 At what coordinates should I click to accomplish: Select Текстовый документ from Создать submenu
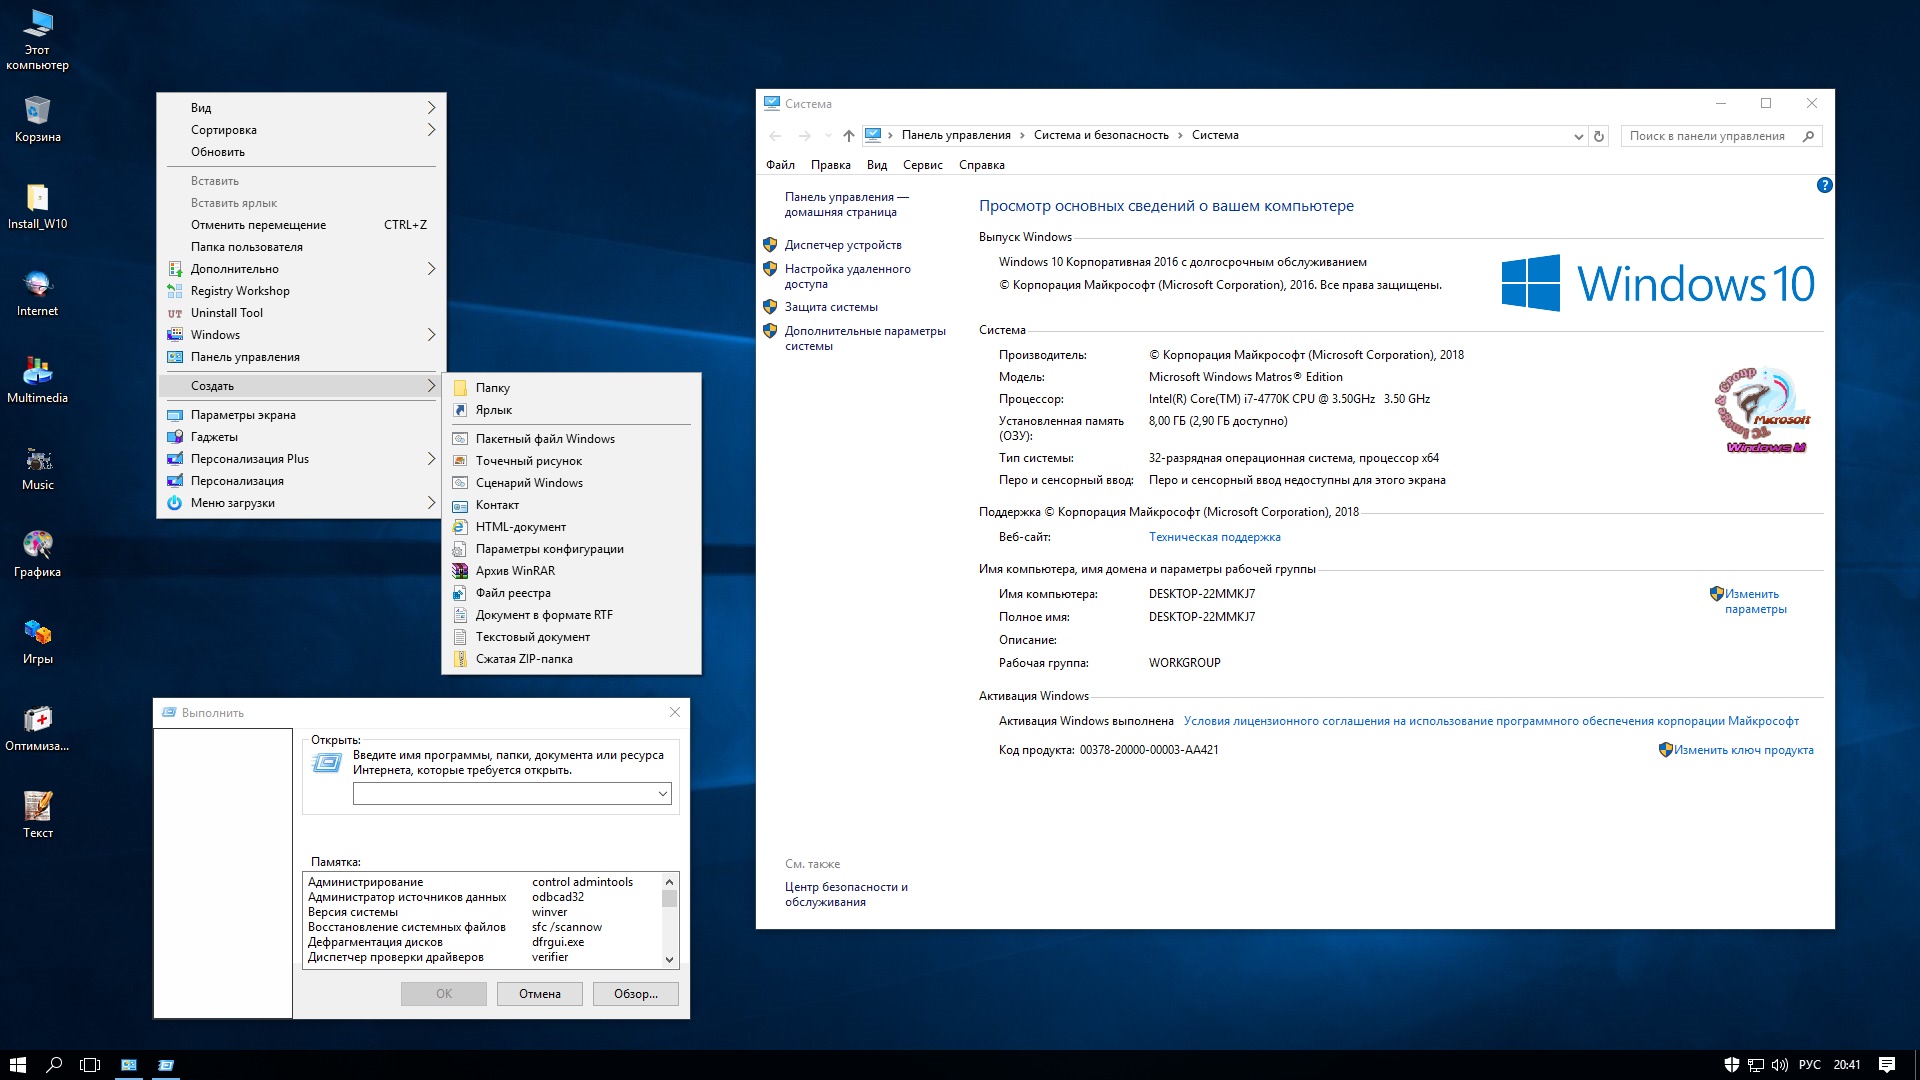tap(532, 637)
